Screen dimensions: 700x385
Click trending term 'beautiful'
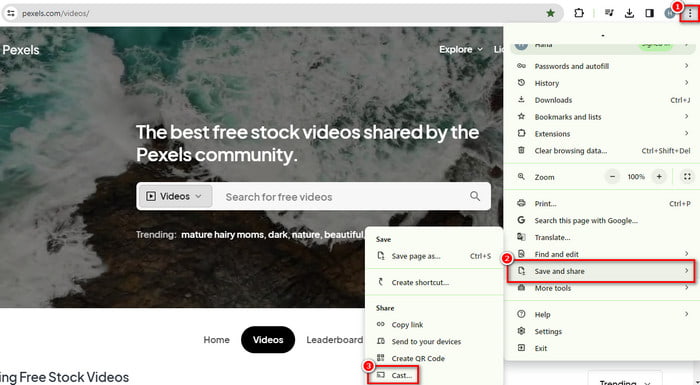(x=344, y=234)
